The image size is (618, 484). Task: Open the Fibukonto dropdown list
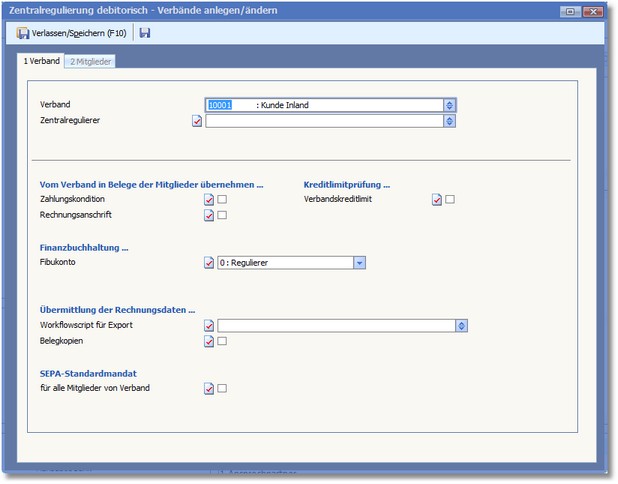359,263
